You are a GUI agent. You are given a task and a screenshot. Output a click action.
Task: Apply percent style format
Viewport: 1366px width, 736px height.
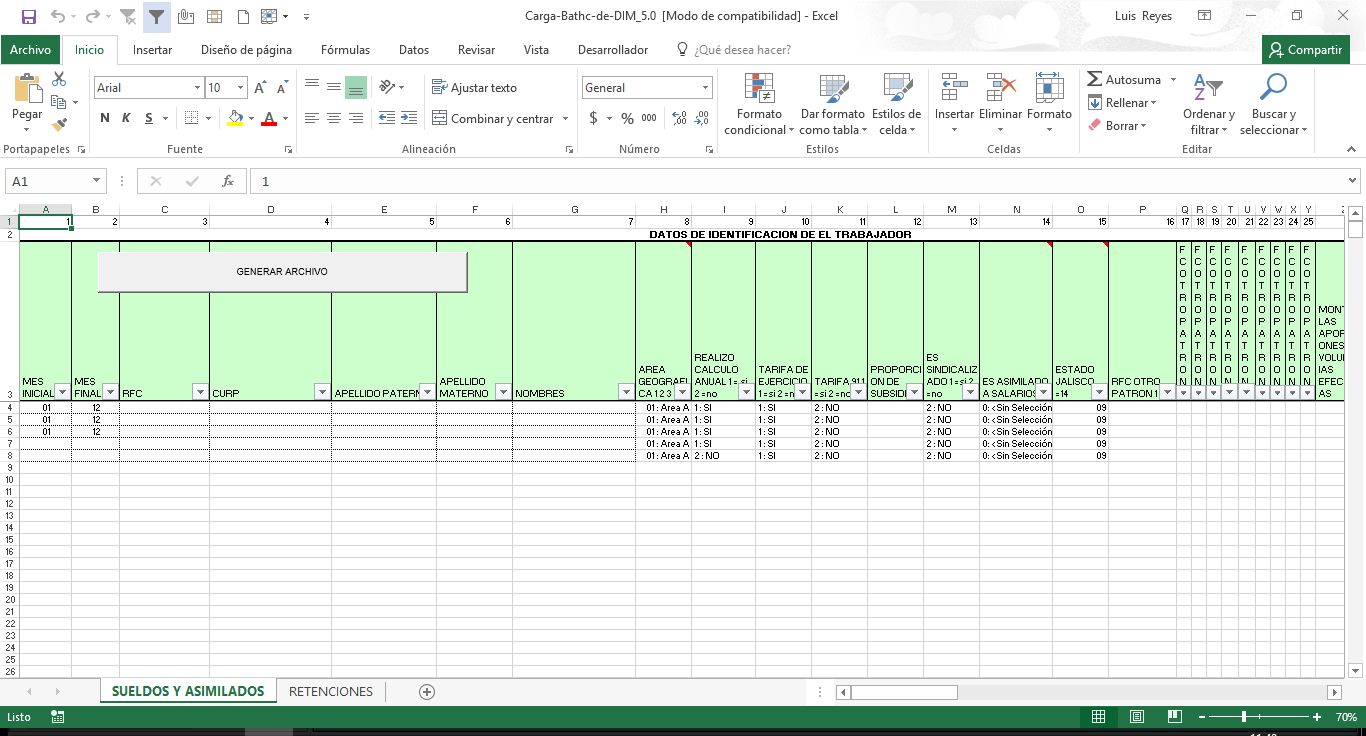click(627, 118)
